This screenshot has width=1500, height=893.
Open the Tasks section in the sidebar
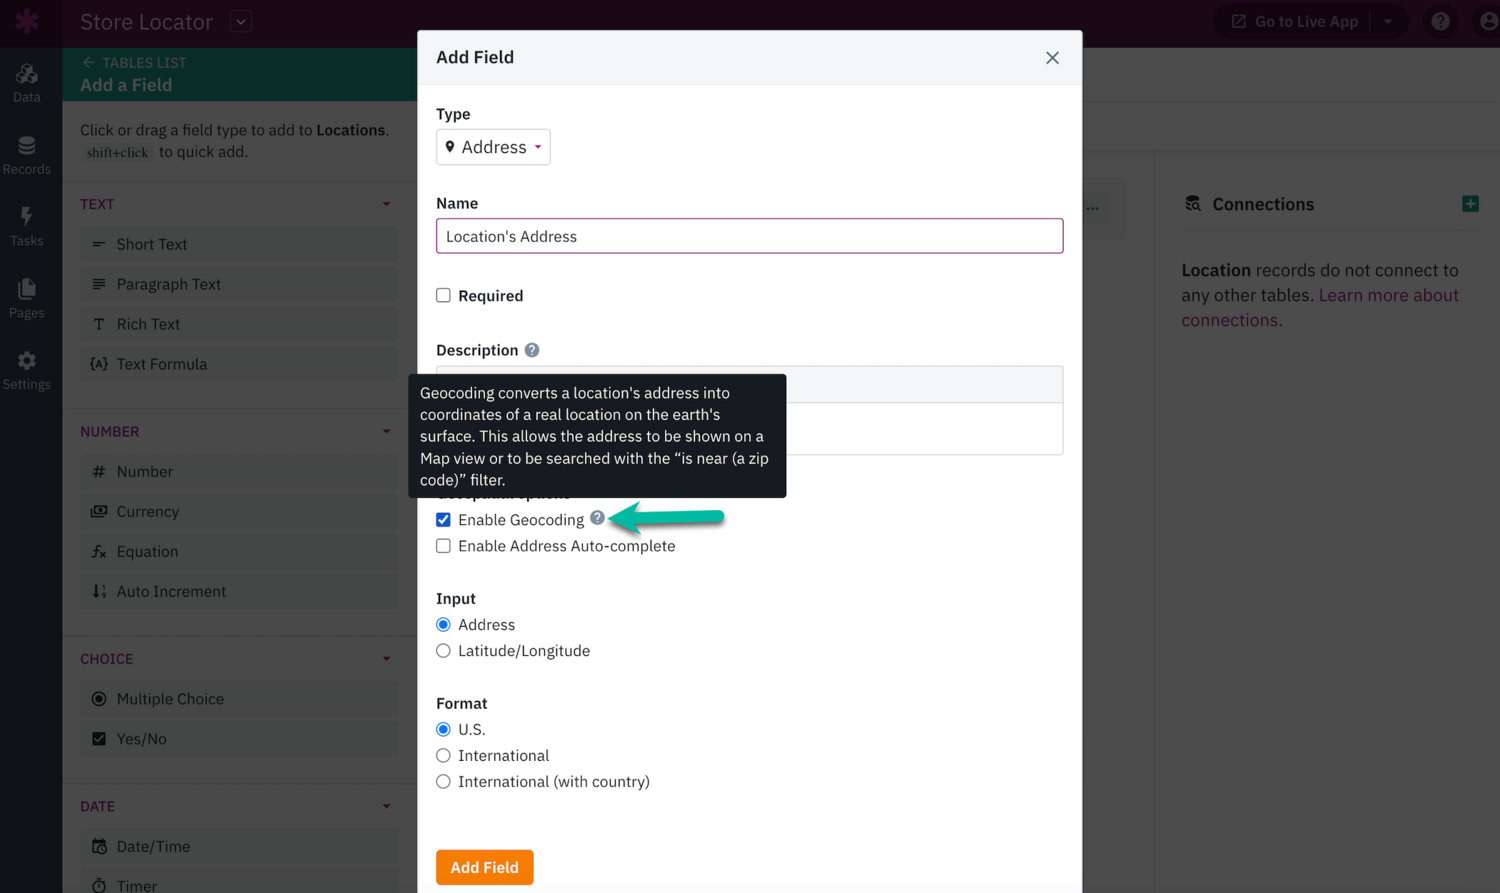(27, 224)
